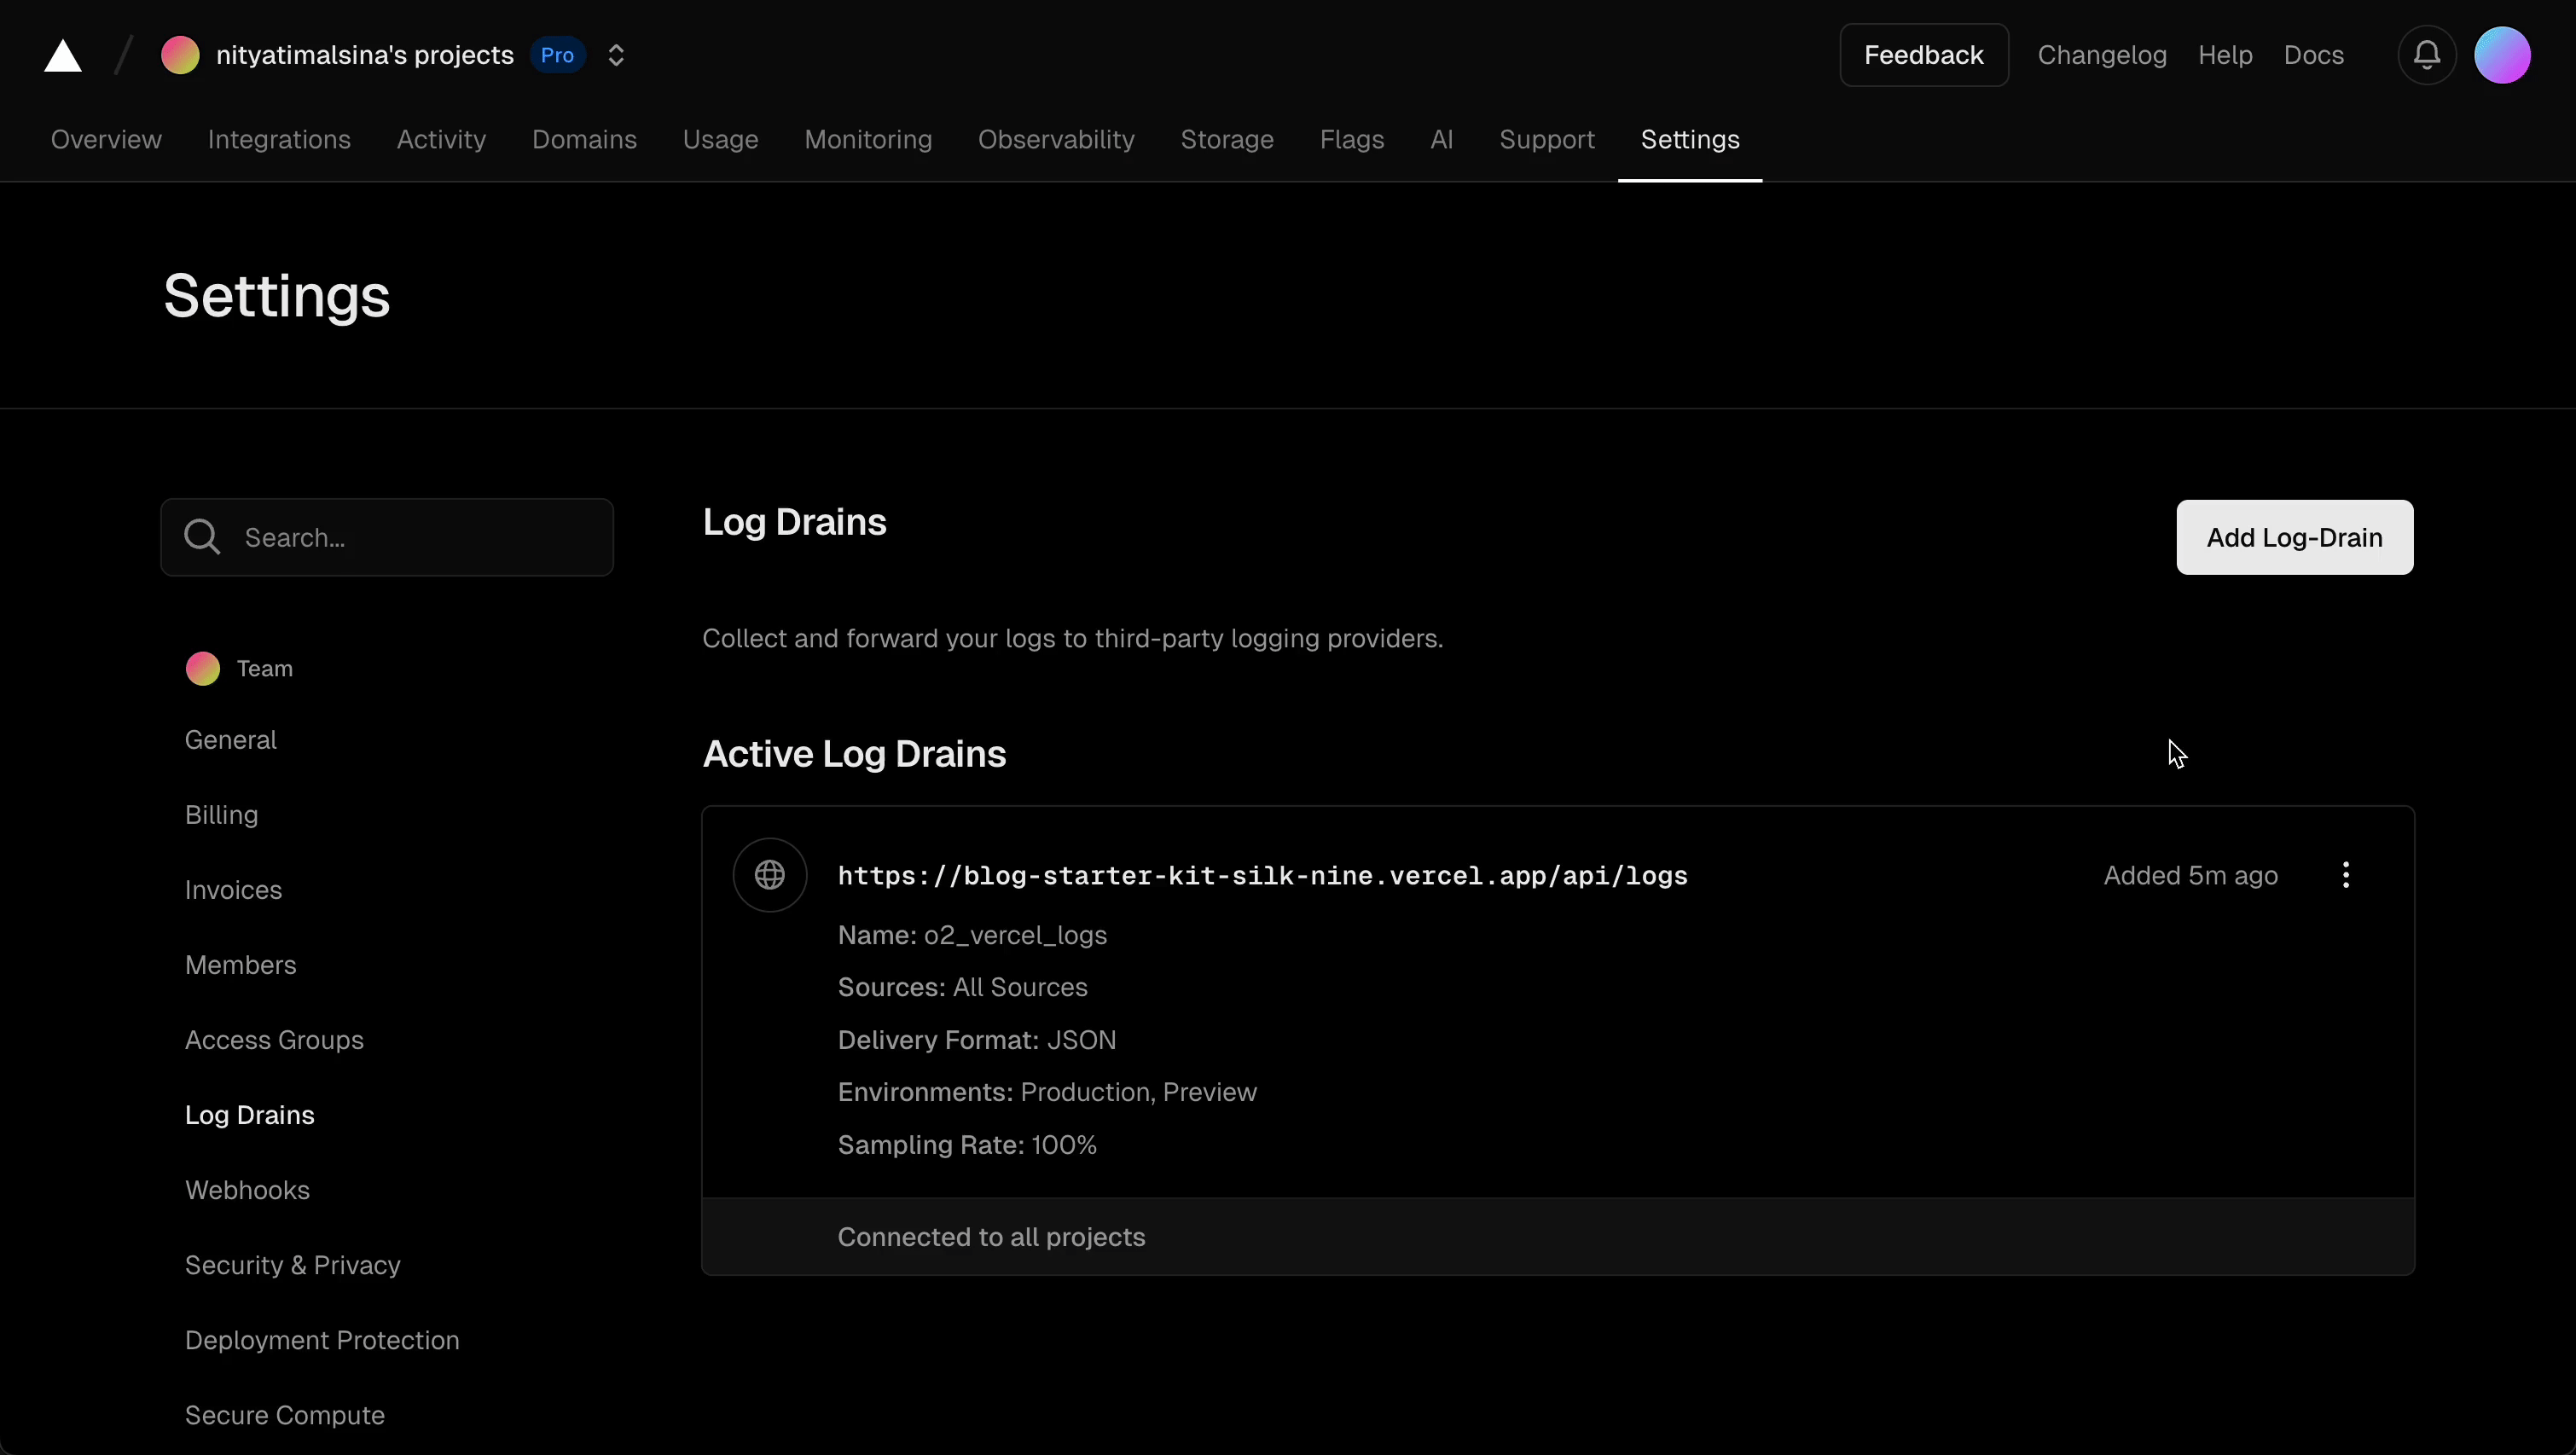
Task: Select the Flags tab
Action: [1351, 140]
